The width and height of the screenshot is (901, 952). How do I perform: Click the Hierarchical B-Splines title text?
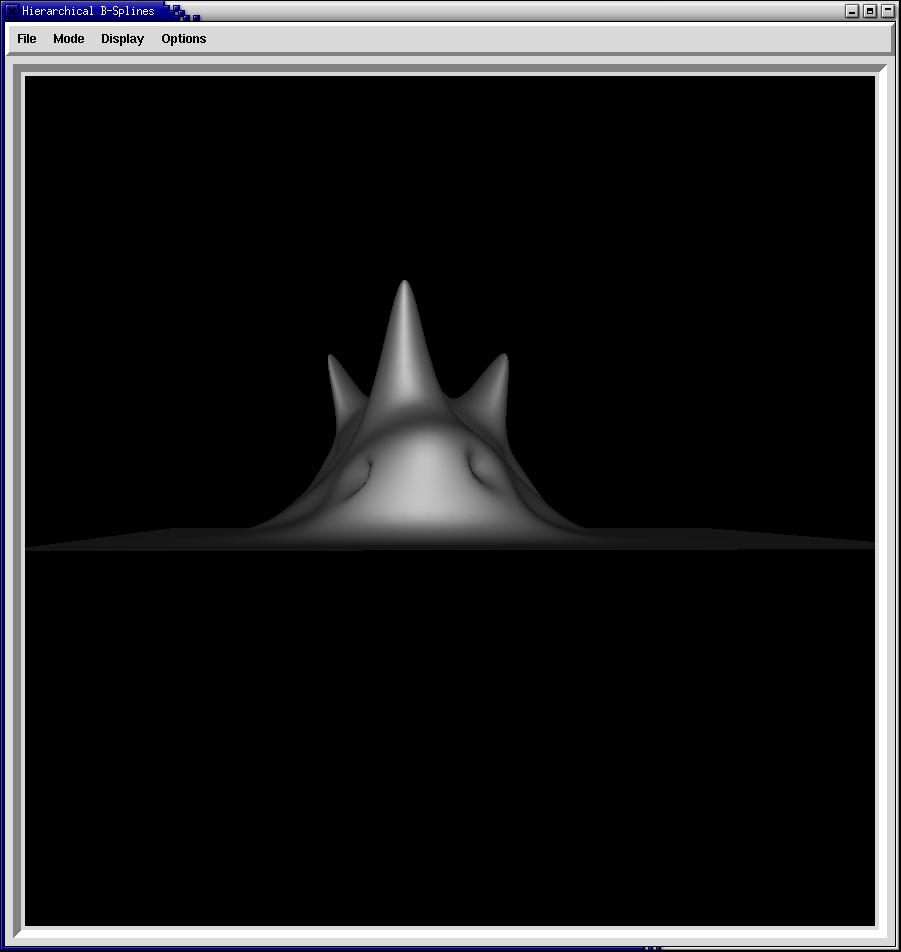pyautogui.click(x=88, y=11)
